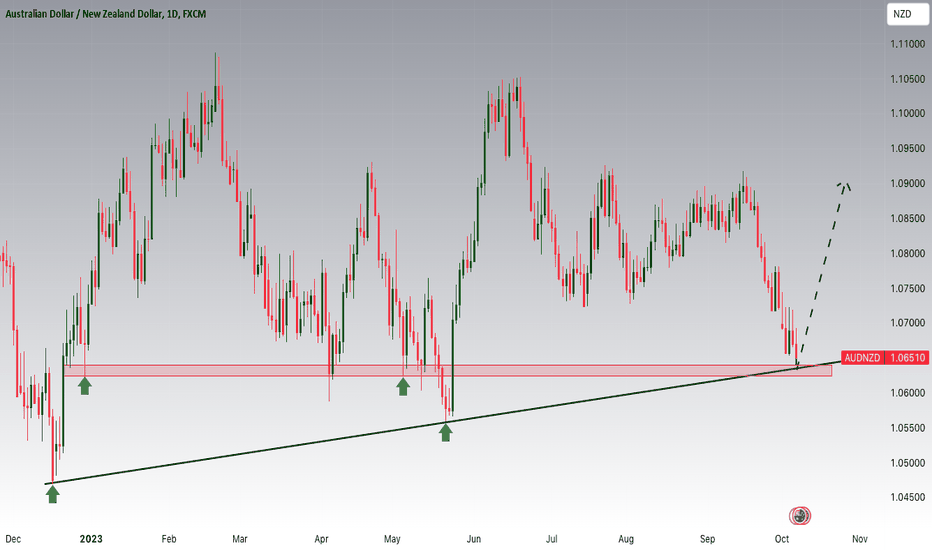Click the AUDNZD symbol tag on price axis

(862, 357)
